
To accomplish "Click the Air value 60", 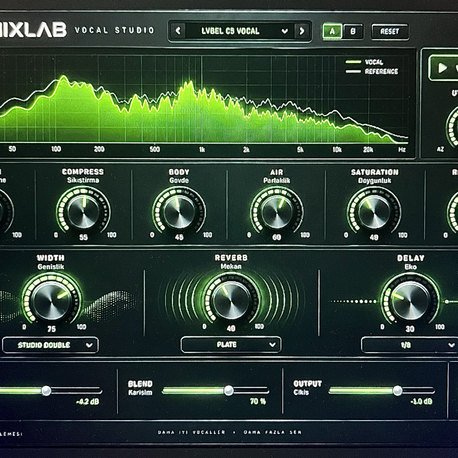I will [277, 237].
